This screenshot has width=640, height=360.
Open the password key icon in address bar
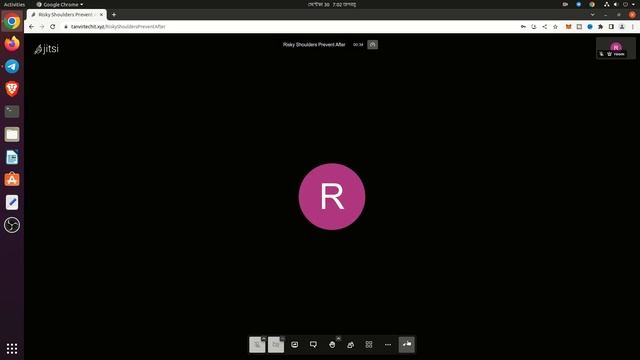523,27
